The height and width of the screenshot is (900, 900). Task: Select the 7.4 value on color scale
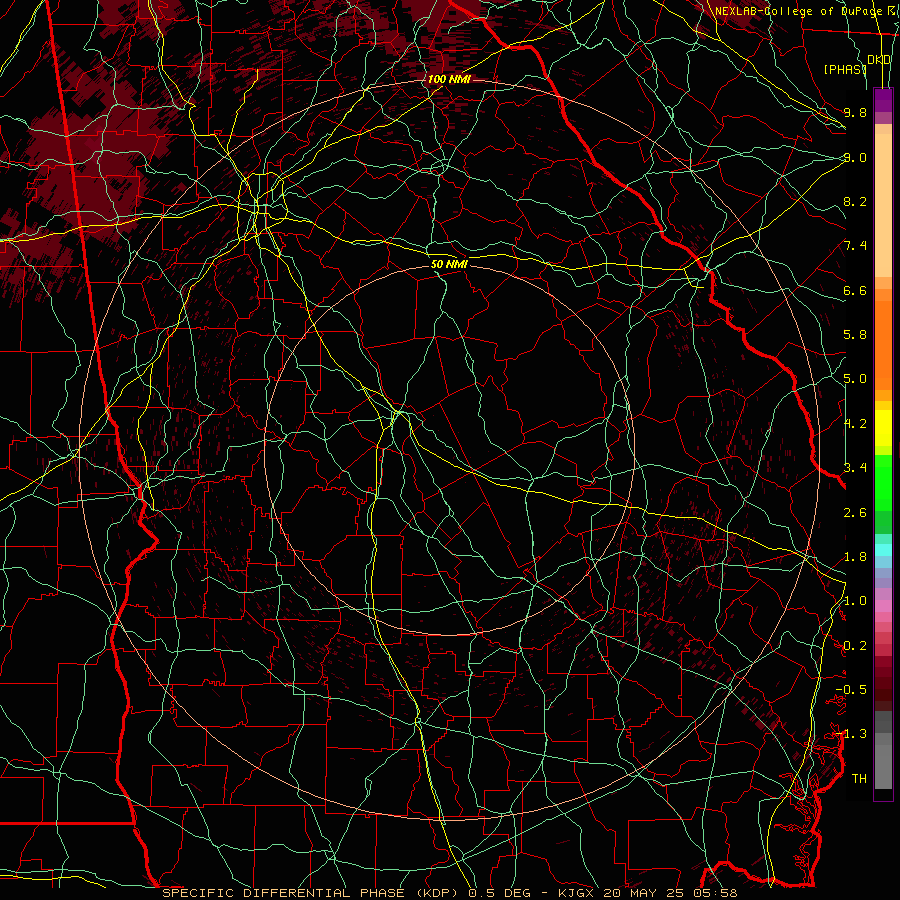(855, 246)
